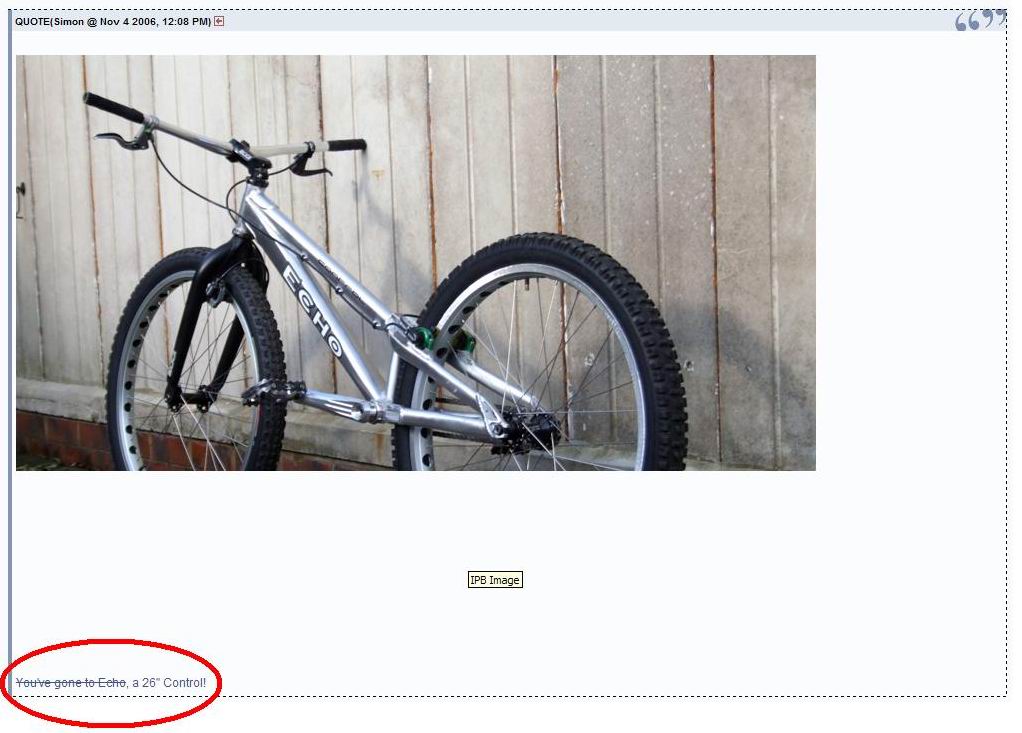Click the left black handlebar grip
This screenshot has width=1022, height=733.
113,108
